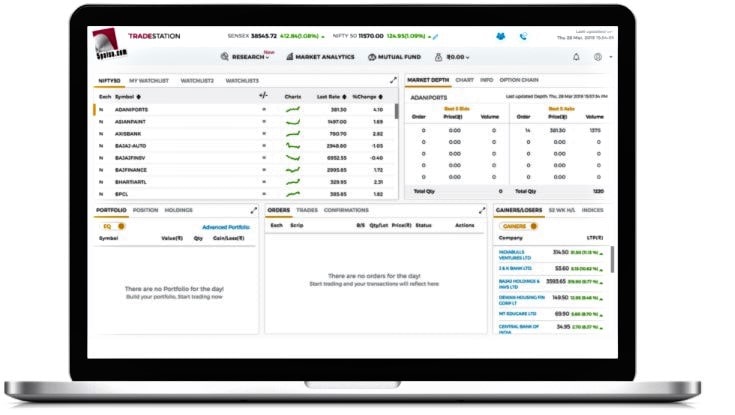
Task: Switch to the Option Chain tab
Action: (519, 80)
